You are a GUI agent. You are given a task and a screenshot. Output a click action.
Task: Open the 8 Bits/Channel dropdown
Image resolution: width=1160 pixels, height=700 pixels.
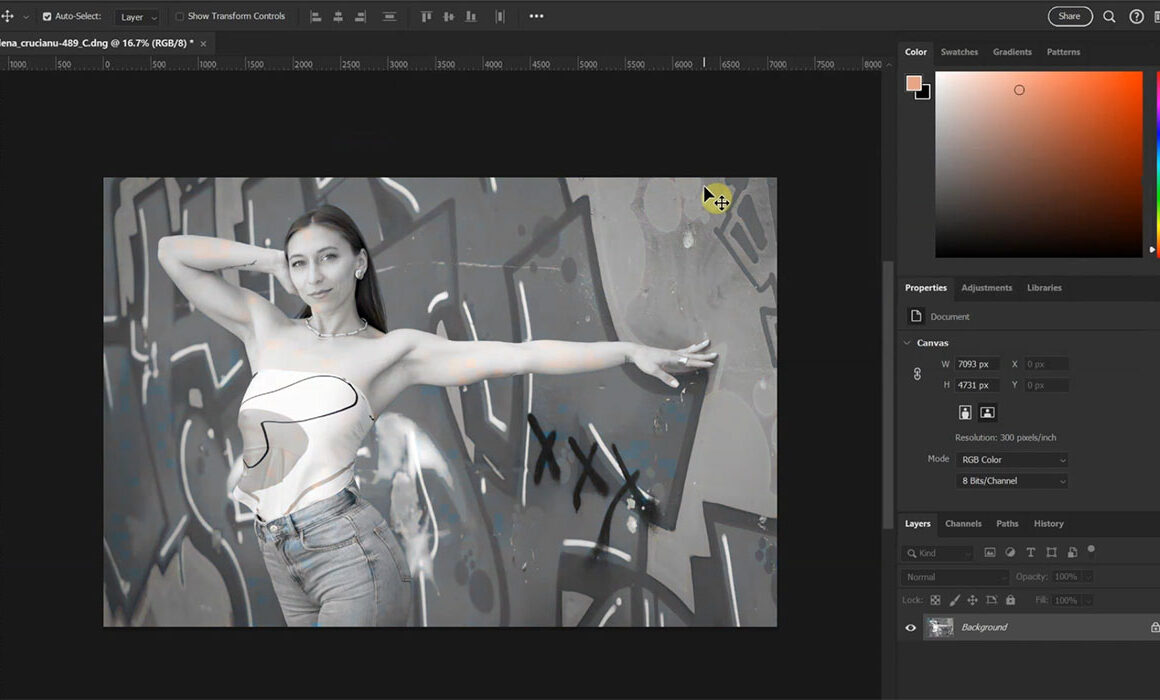click(x=1011, y=481)
